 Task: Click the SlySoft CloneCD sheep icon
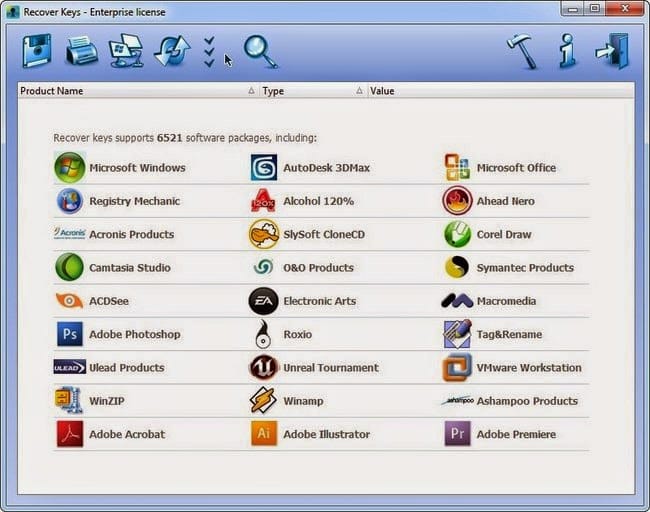point(264,234)
